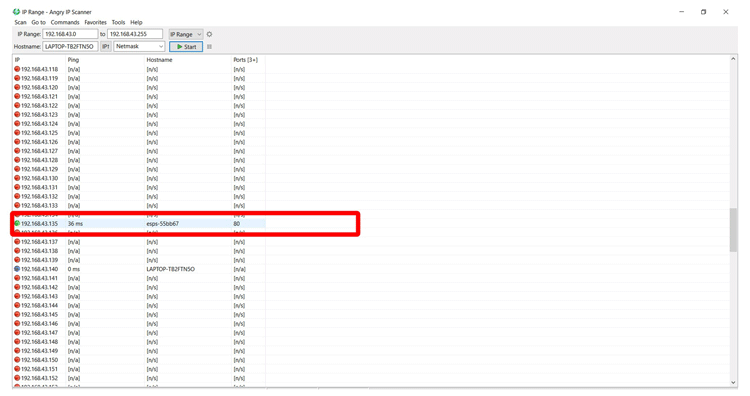Select the row 192.168.43.135

(x=139, y=223)
